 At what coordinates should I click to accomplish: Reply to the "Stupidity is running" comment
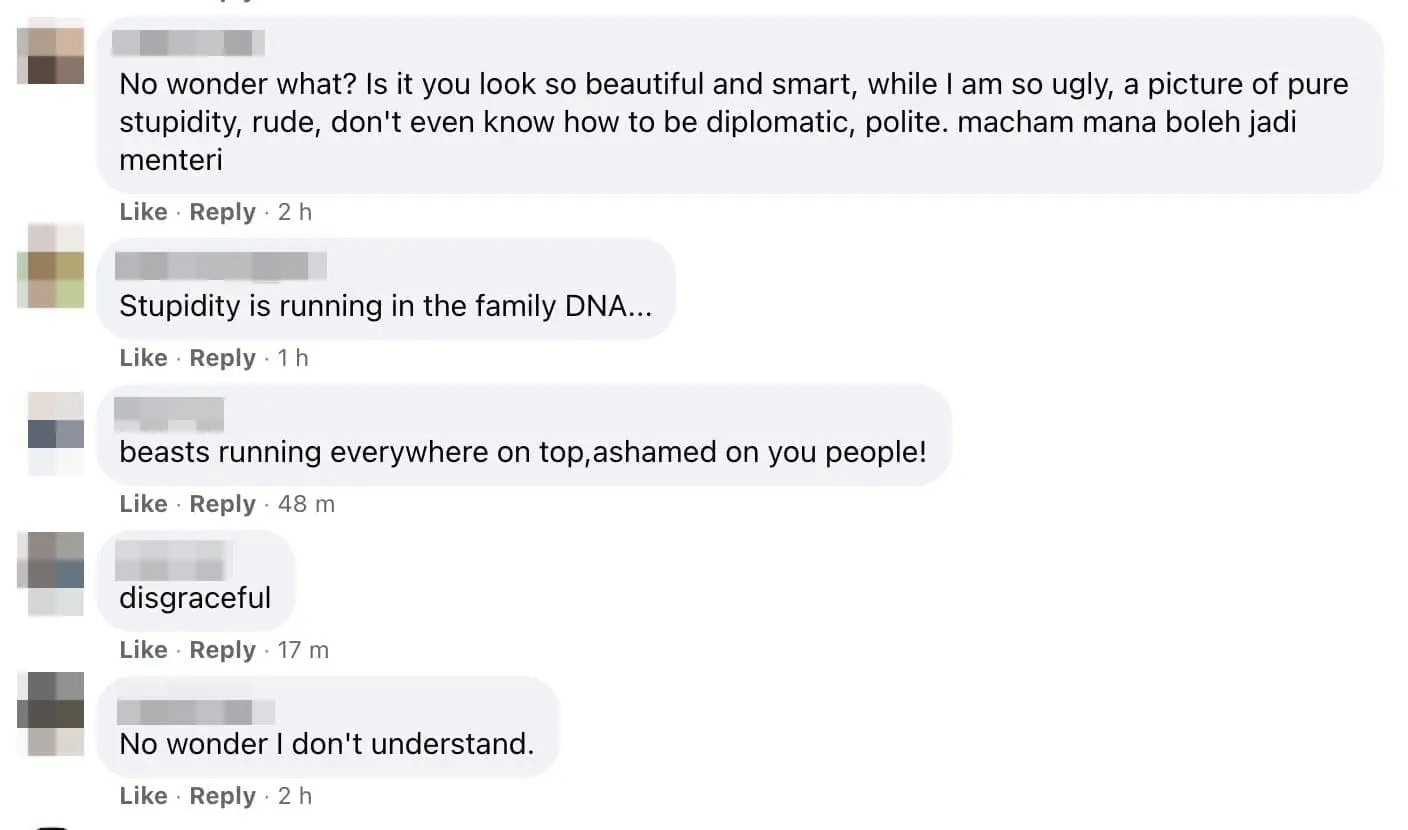pos(222,358)
